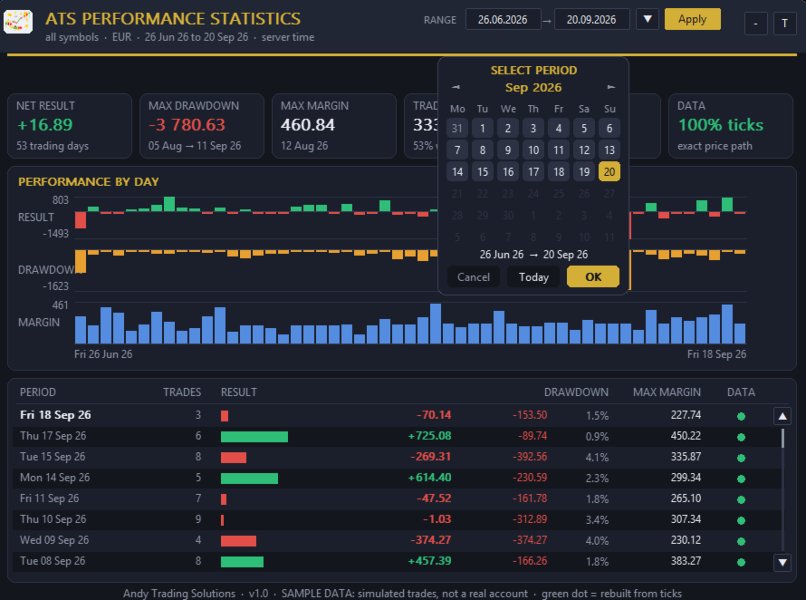Click the green result bar for Thu 17 Sep
Viewport: 806px width, 600px height.
[x=254, y=437]
